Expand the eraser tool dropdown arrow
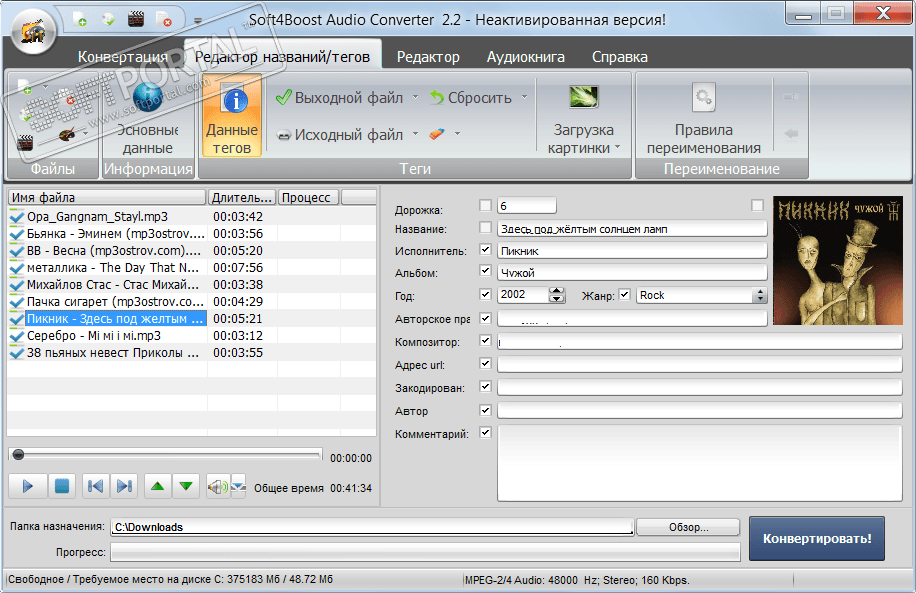 457,134
